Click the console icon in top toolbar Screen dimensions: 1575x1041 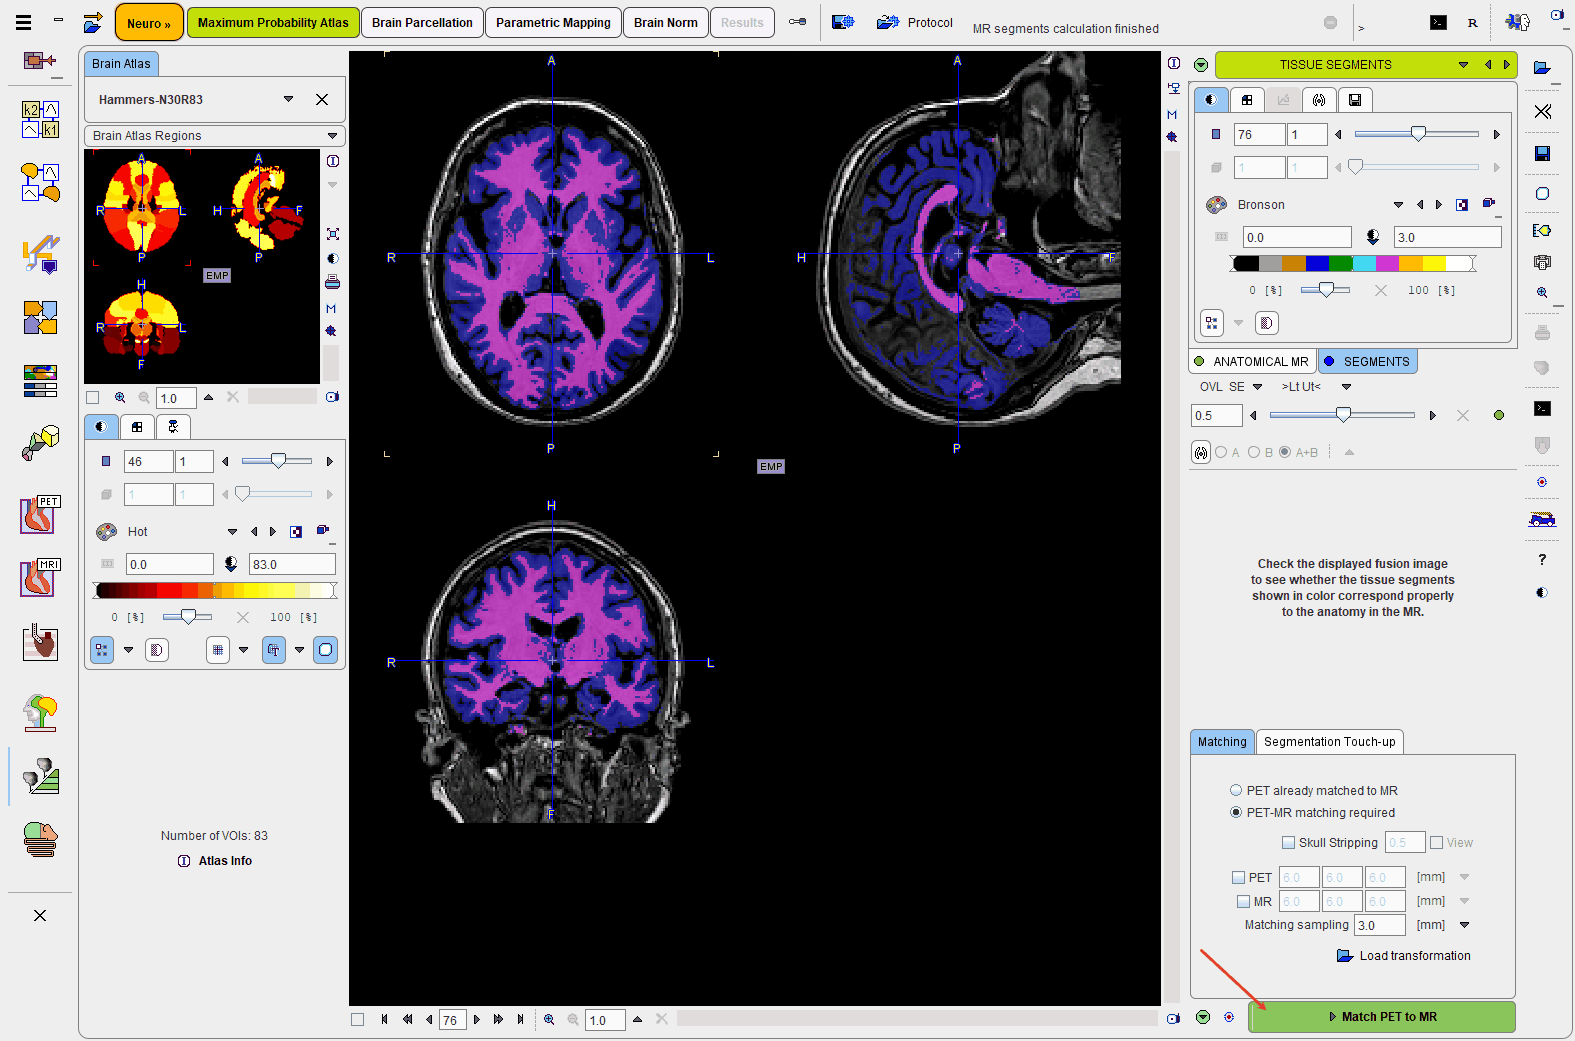pyautogui.click(x=1438, y=22)
